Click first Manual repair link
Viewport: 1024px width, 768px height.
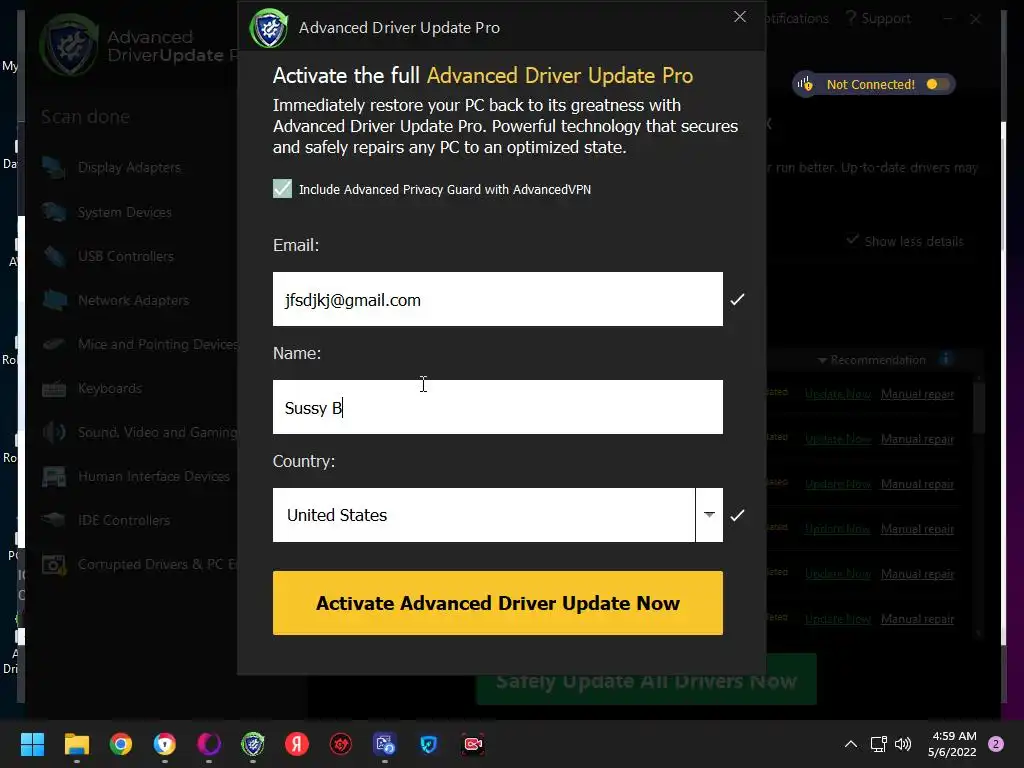click(917, 394)
